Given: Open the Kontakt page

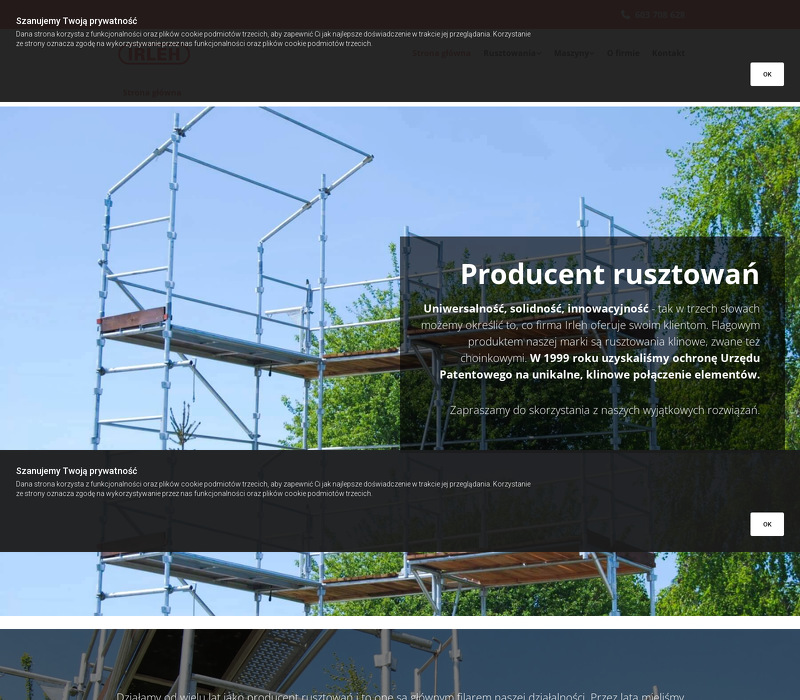Looking at the screenshot, I should 668,53.
